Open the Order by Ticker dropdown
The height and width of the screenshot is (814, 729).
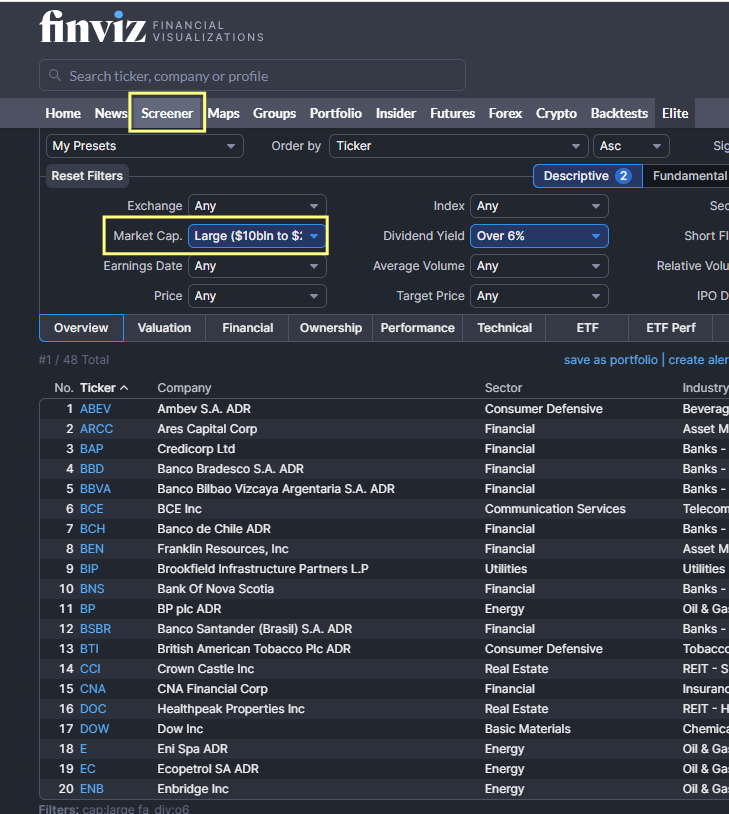pos(458,146)
